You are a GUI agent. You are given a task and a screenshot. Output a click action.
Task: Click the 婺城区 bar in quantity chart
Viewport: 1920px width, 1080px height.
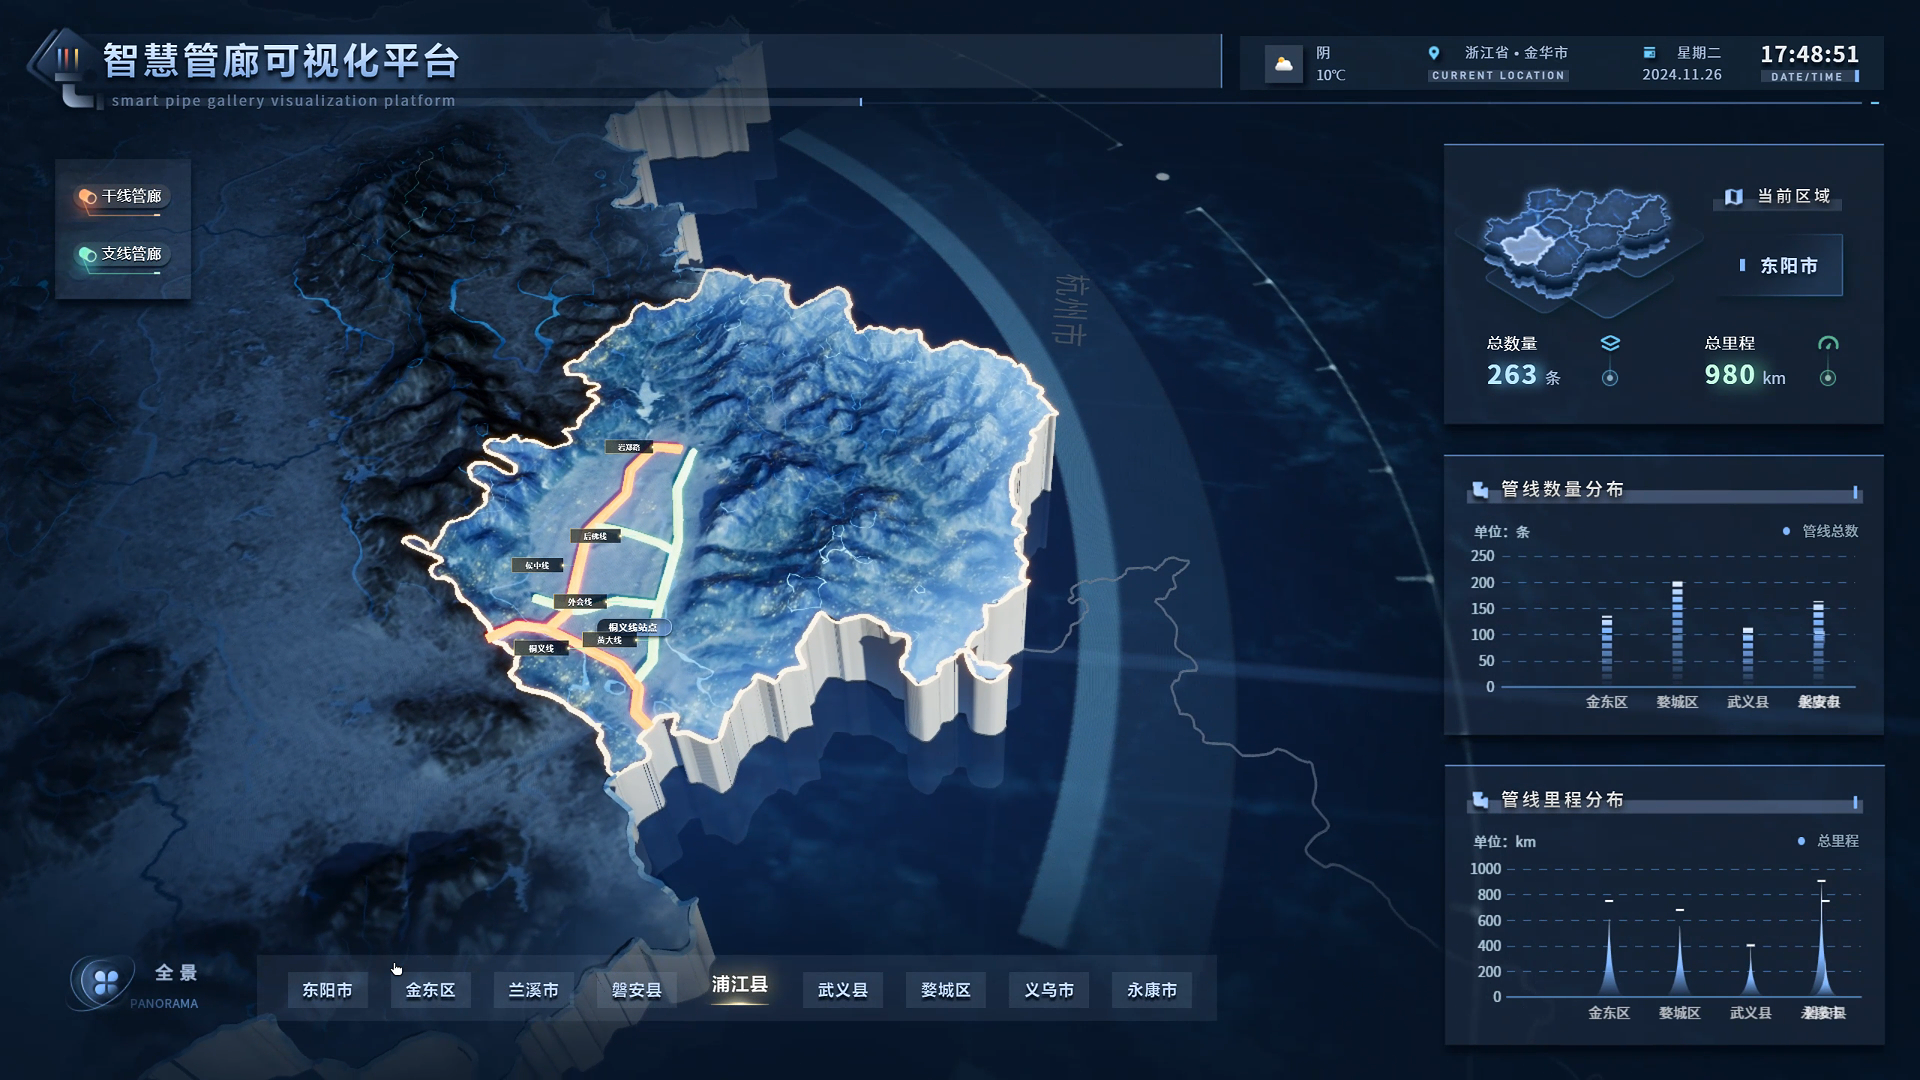tap(1678, 634)
